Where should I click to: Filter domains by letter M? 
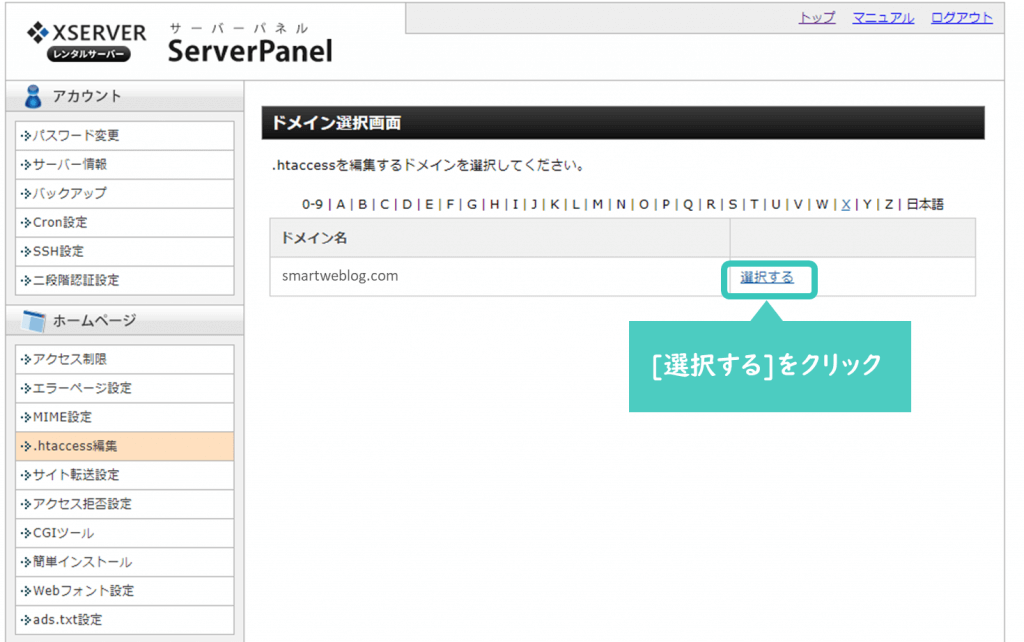coord(598,204)
